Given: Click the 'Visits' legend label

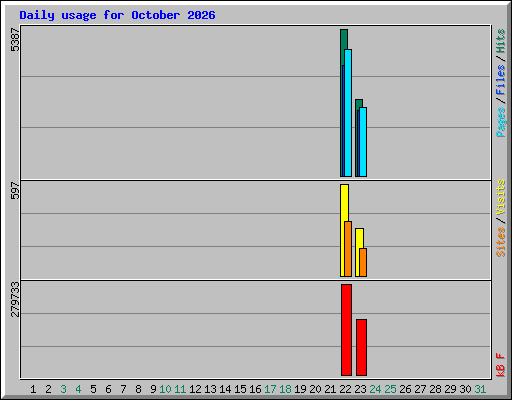Looking at the screenshot, I should coord(501,197).
